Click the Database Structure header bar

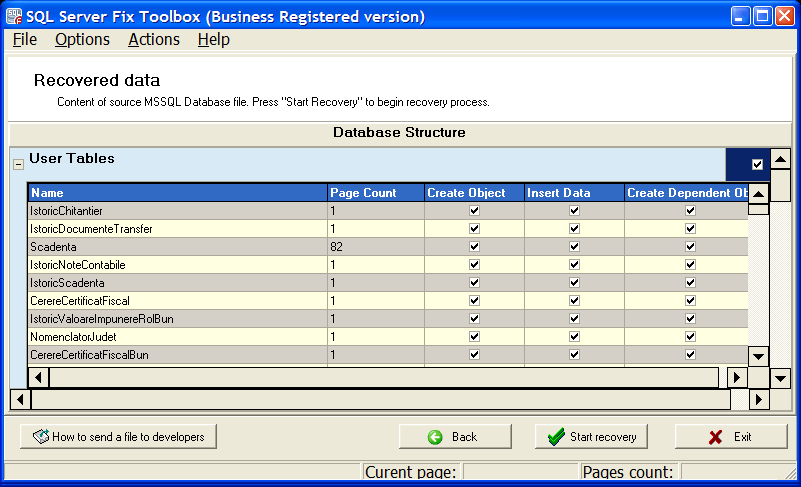tap(399, 133)
